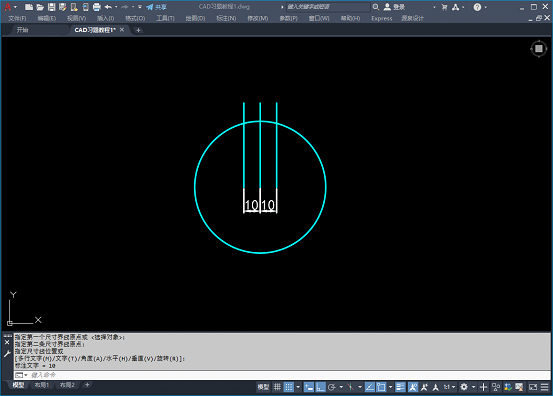
Task: Click the Plot printer icon
Action: [96, 7]
